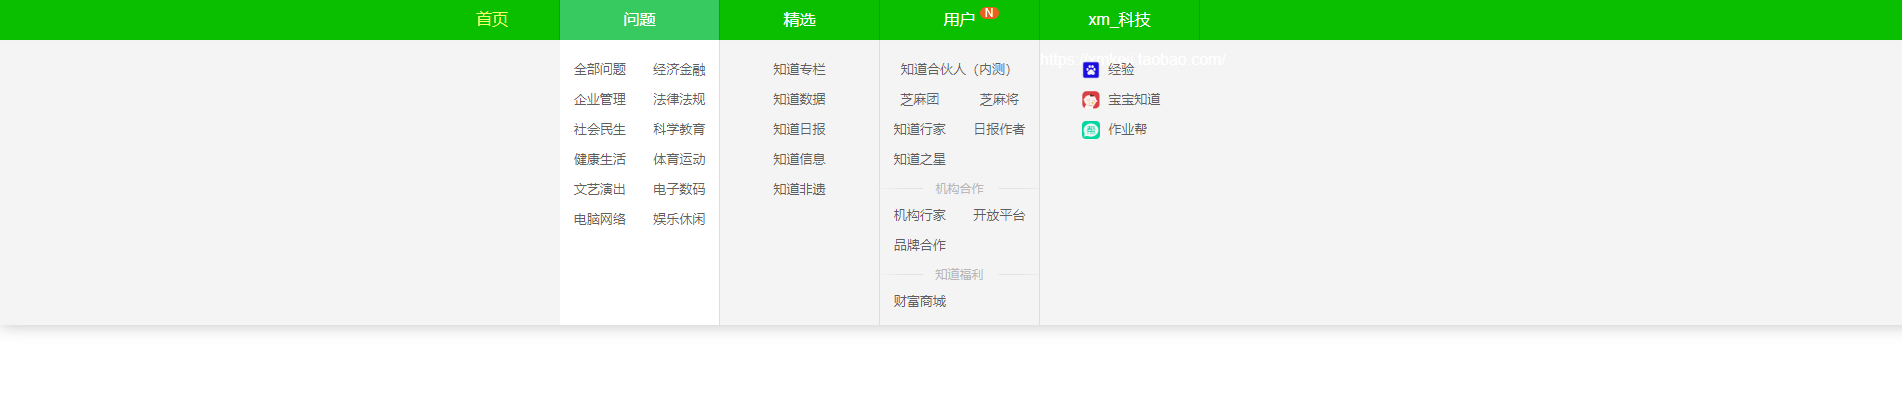The width and height of the screenshot is (1902, 394).
Task: Open 知道专栏 link
Action: [799, 69]
